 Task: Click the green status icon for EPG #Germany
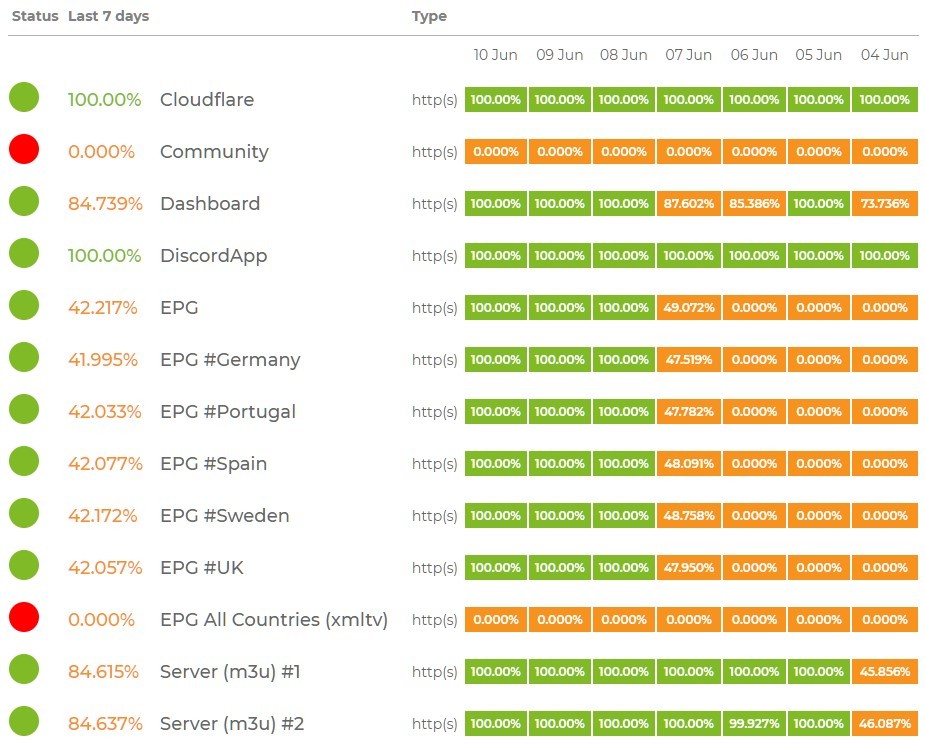coord(24,358)
